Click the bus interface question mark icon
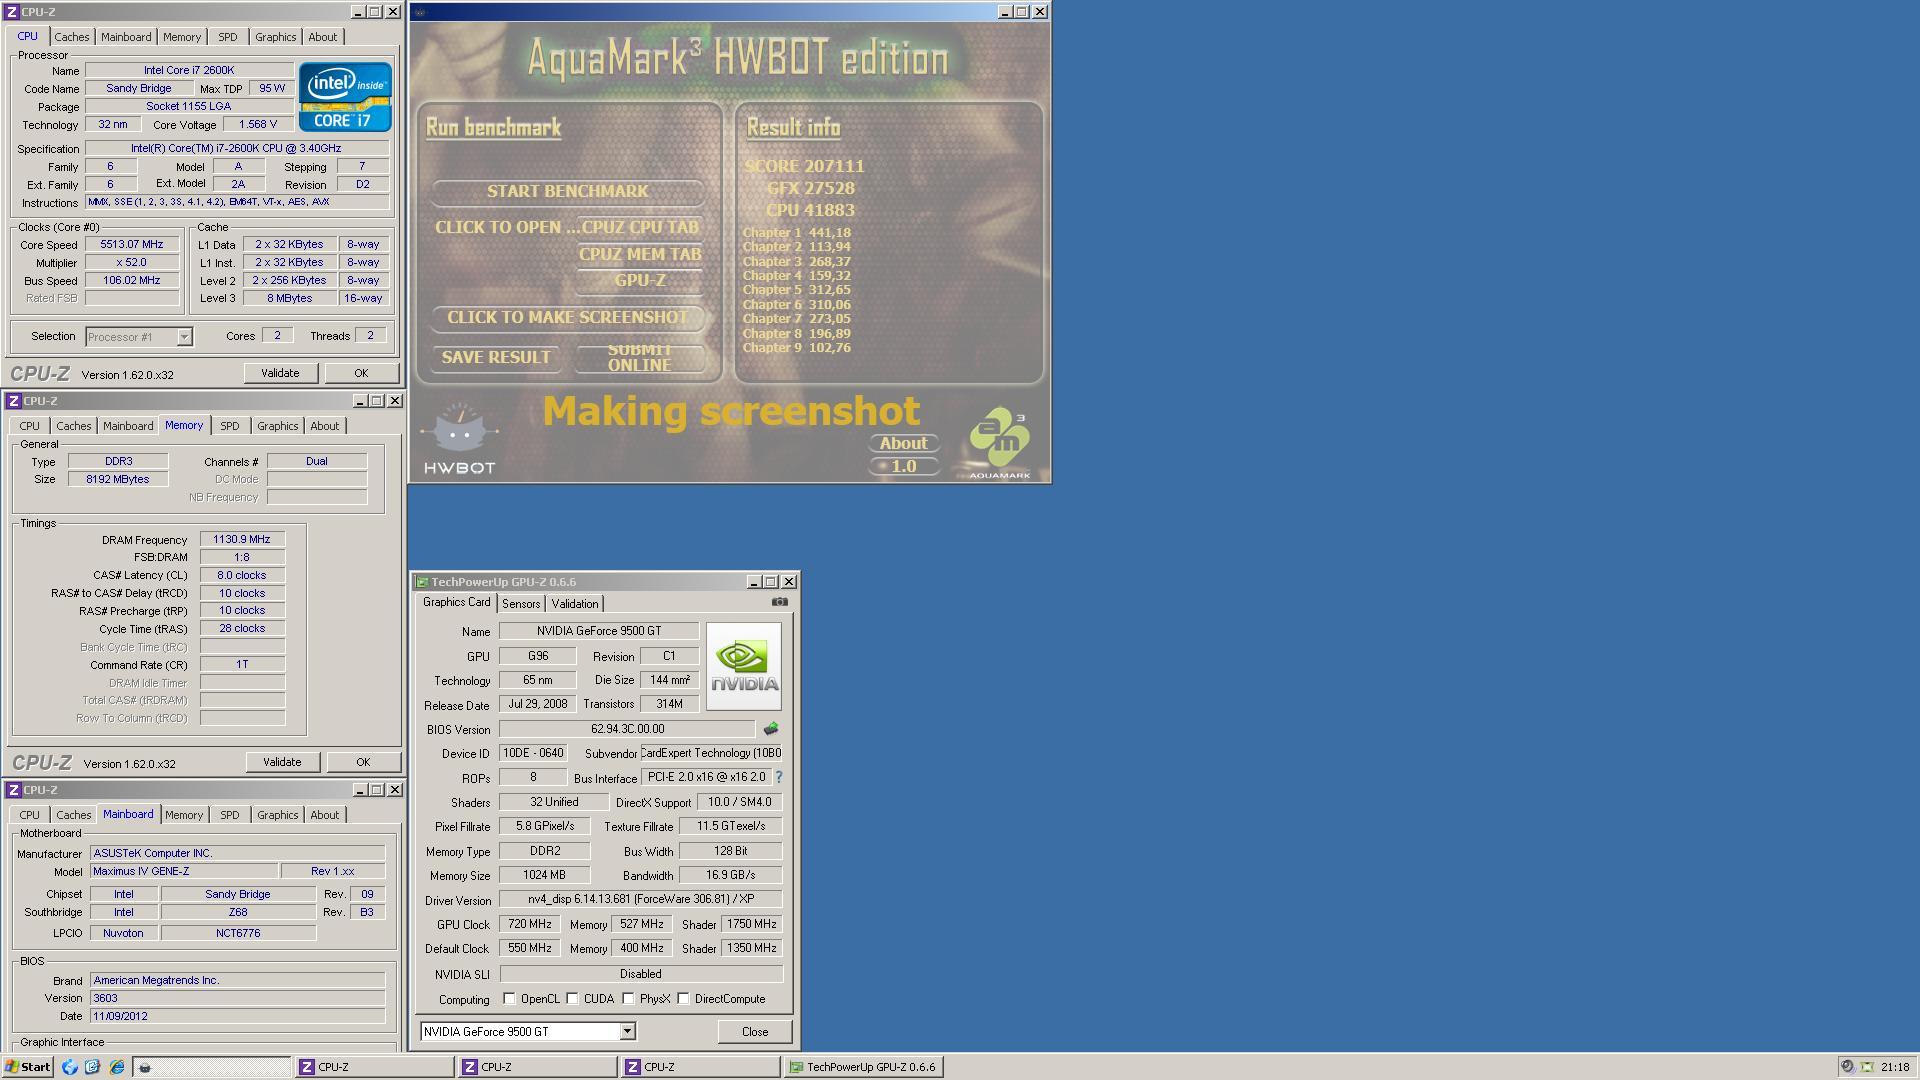The image size is (1920, 1080). tap(779, 777)
